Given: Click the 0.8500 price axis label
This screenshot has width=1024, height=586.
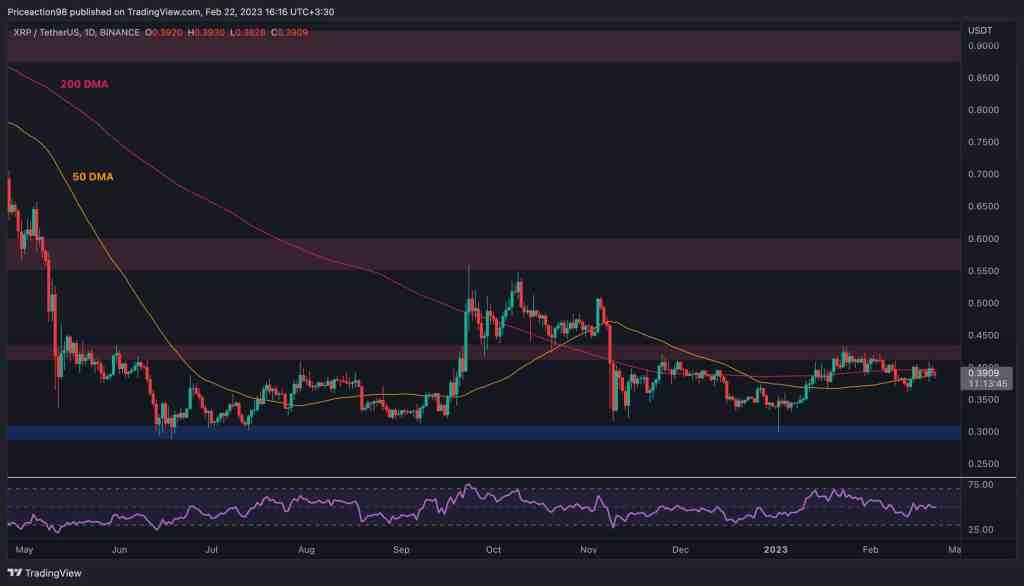Looking at the screenshot, I should tap(983, 78).
